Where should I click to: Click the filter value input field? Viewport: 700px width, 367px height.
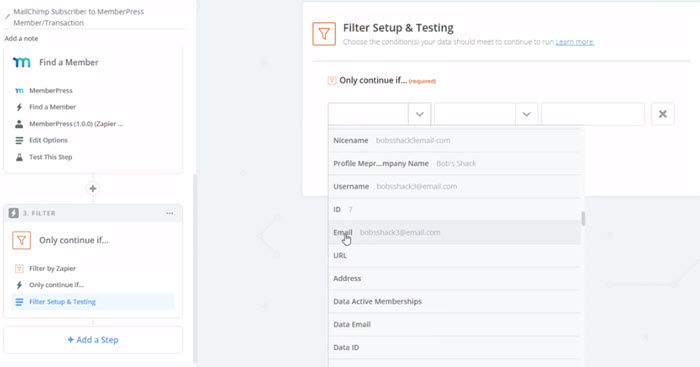[593, 114]
